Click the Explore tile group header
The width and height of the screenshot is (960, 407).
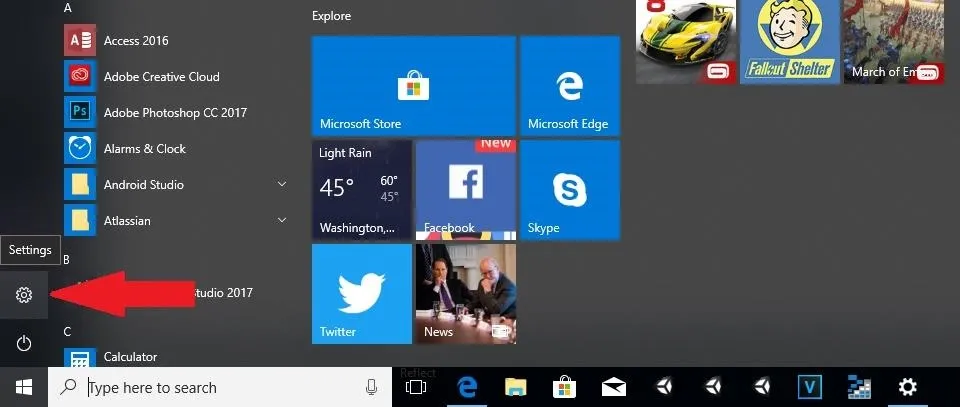pyautogui.click(x=332, y=16)
